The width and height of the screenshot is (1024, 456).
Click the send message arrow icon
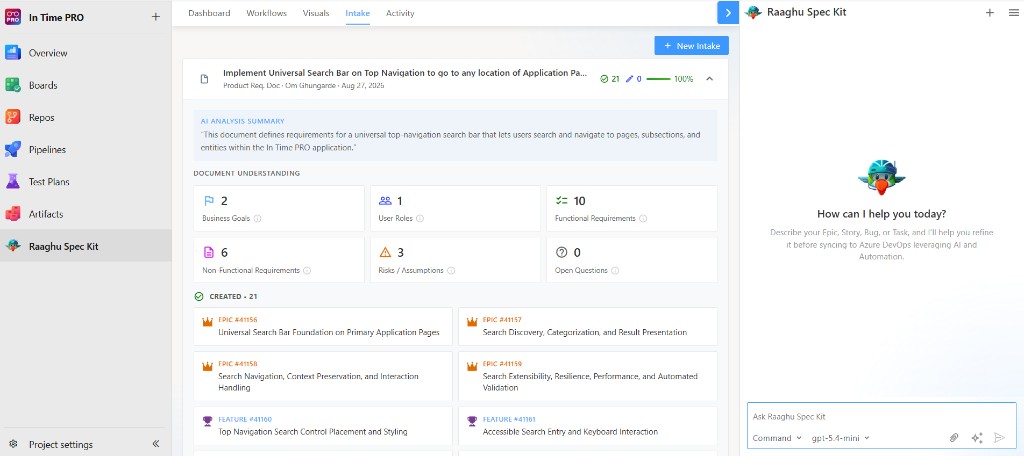tap(999, 438)
